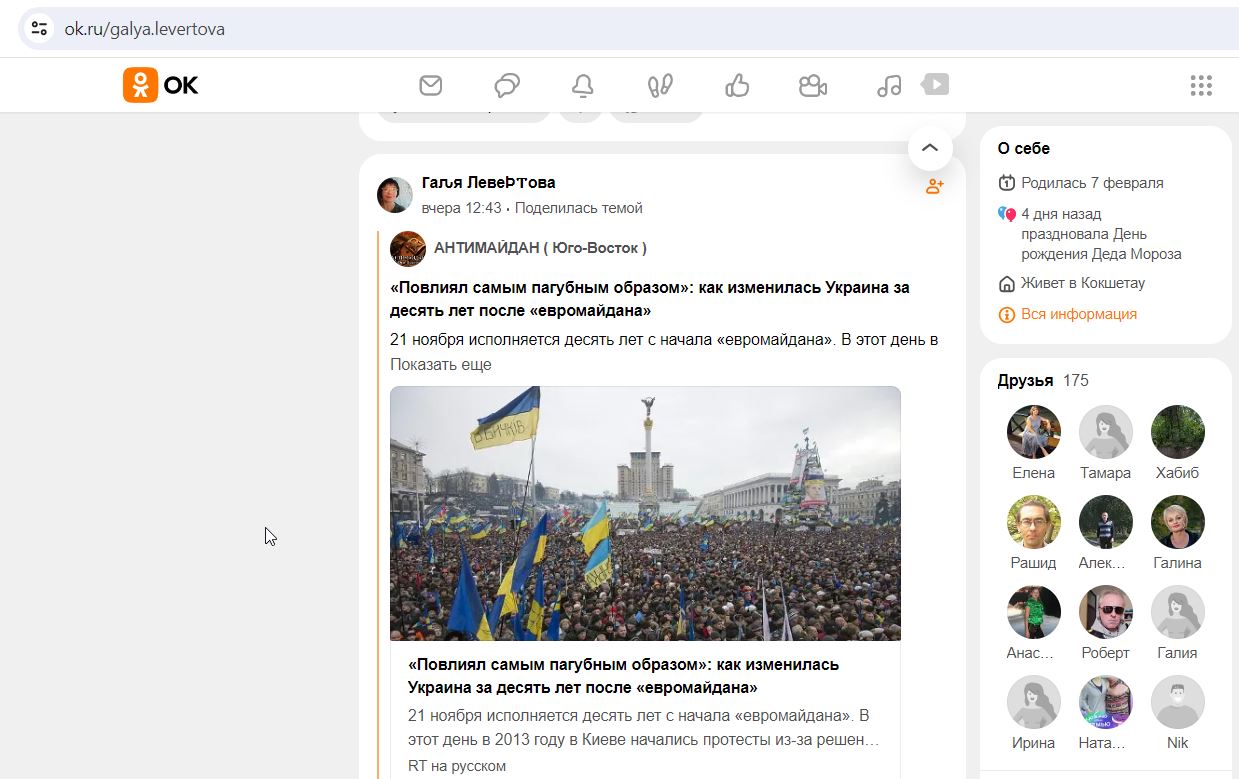Open friend Ирина's avatar
Image resolution: width=1239 pixels, height=779 pixels.
[x=1034, y=702]
